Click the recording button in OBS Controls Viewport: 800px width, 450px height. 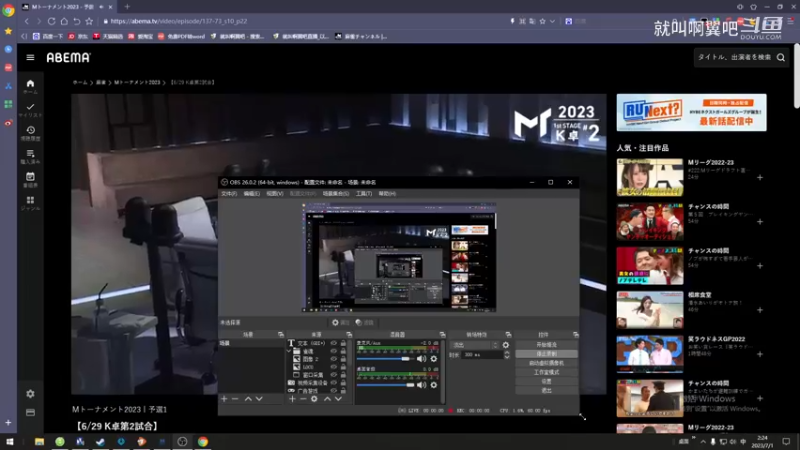[546, 354]
